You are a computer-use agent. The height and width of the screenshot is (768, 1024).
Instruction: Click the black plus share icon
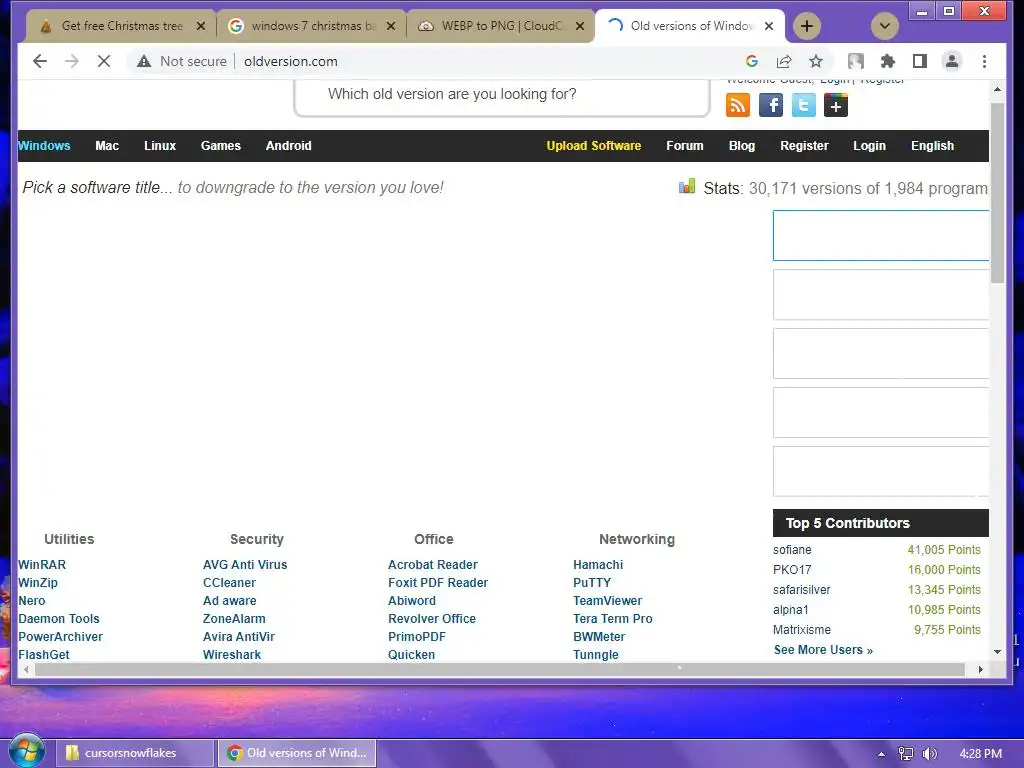point(836,105)
